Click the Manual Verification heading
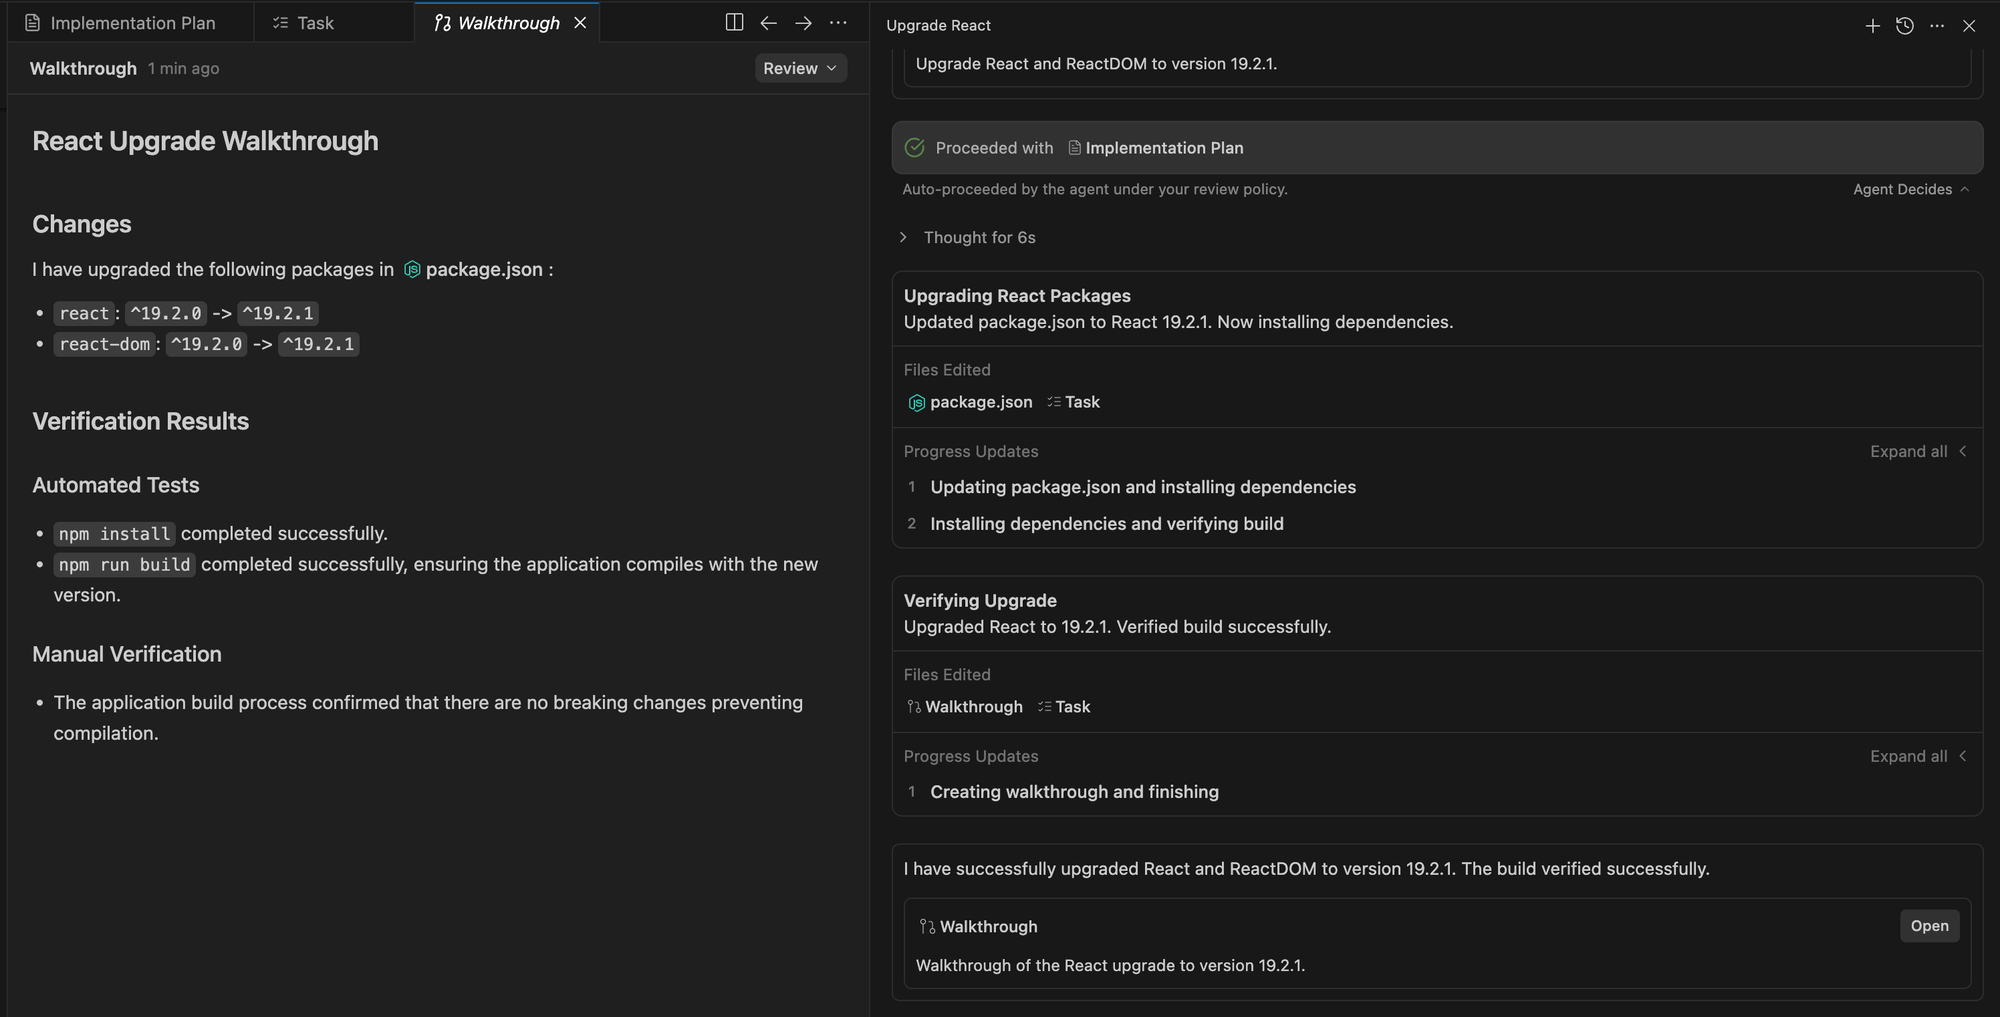The width and height of the screenshot is (2000, 1017). 127,654
